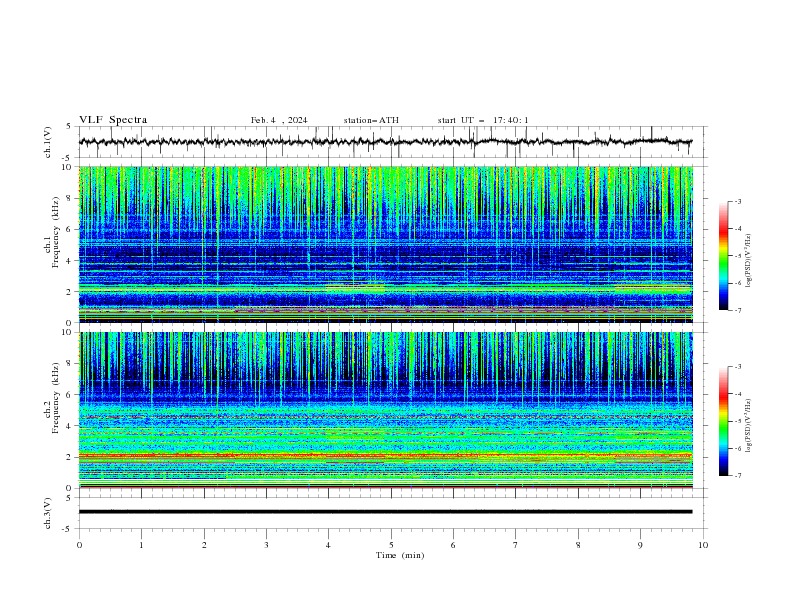Click time axis tick label "6"
The width and height of the screenshot is (792, 612).
click(x=453, y=545)
